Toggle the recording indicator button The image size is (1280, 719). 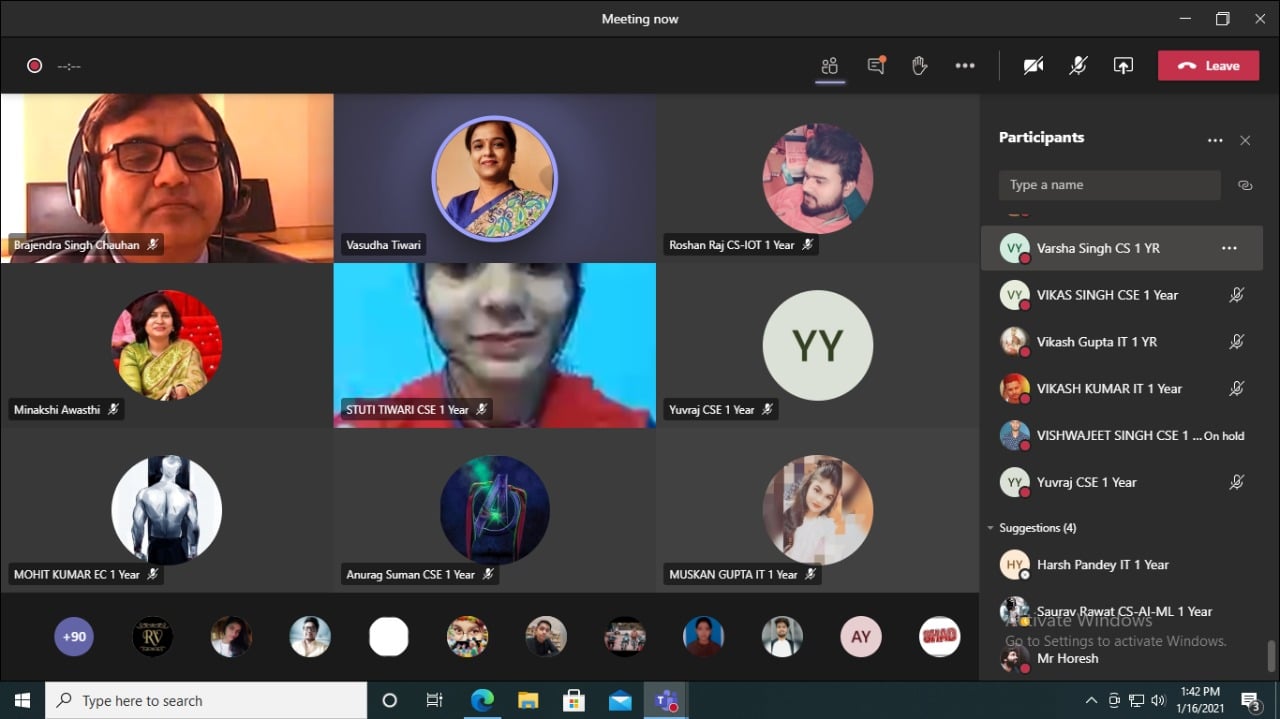(x=34, y=66)
